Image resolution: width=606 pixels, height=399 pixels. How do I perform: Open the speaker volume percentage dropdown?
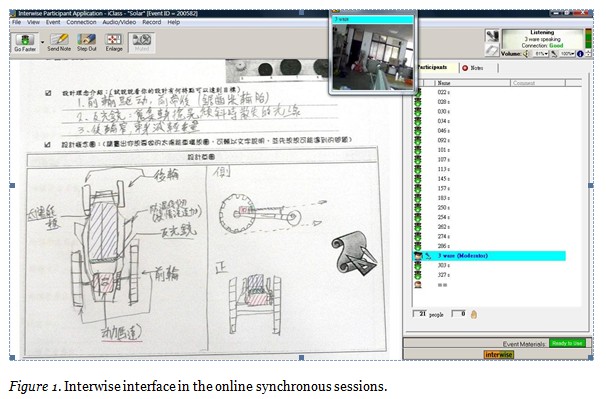pos(541,54)
